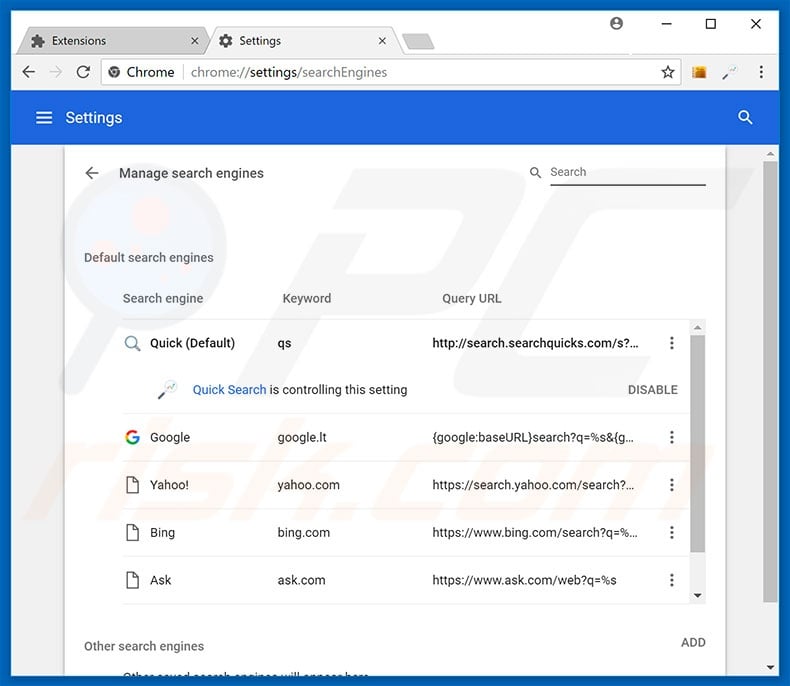The height and width of the screenshot is (686, 790).
Task: Disable the Quick Search extension control
Action: [652, 390]
